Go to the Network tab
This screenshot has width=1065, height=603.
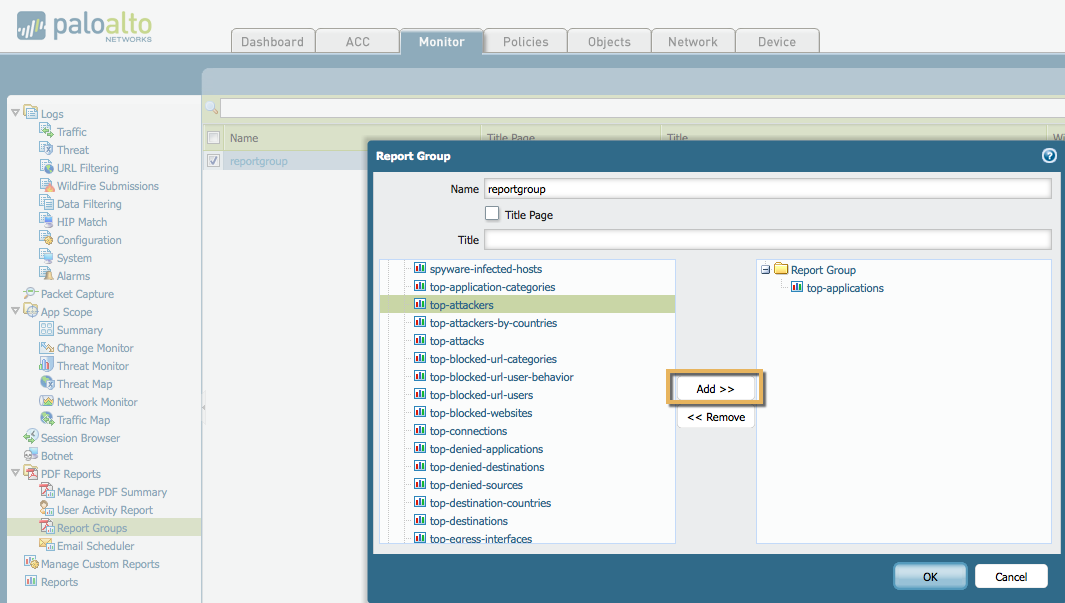[693, 41]
